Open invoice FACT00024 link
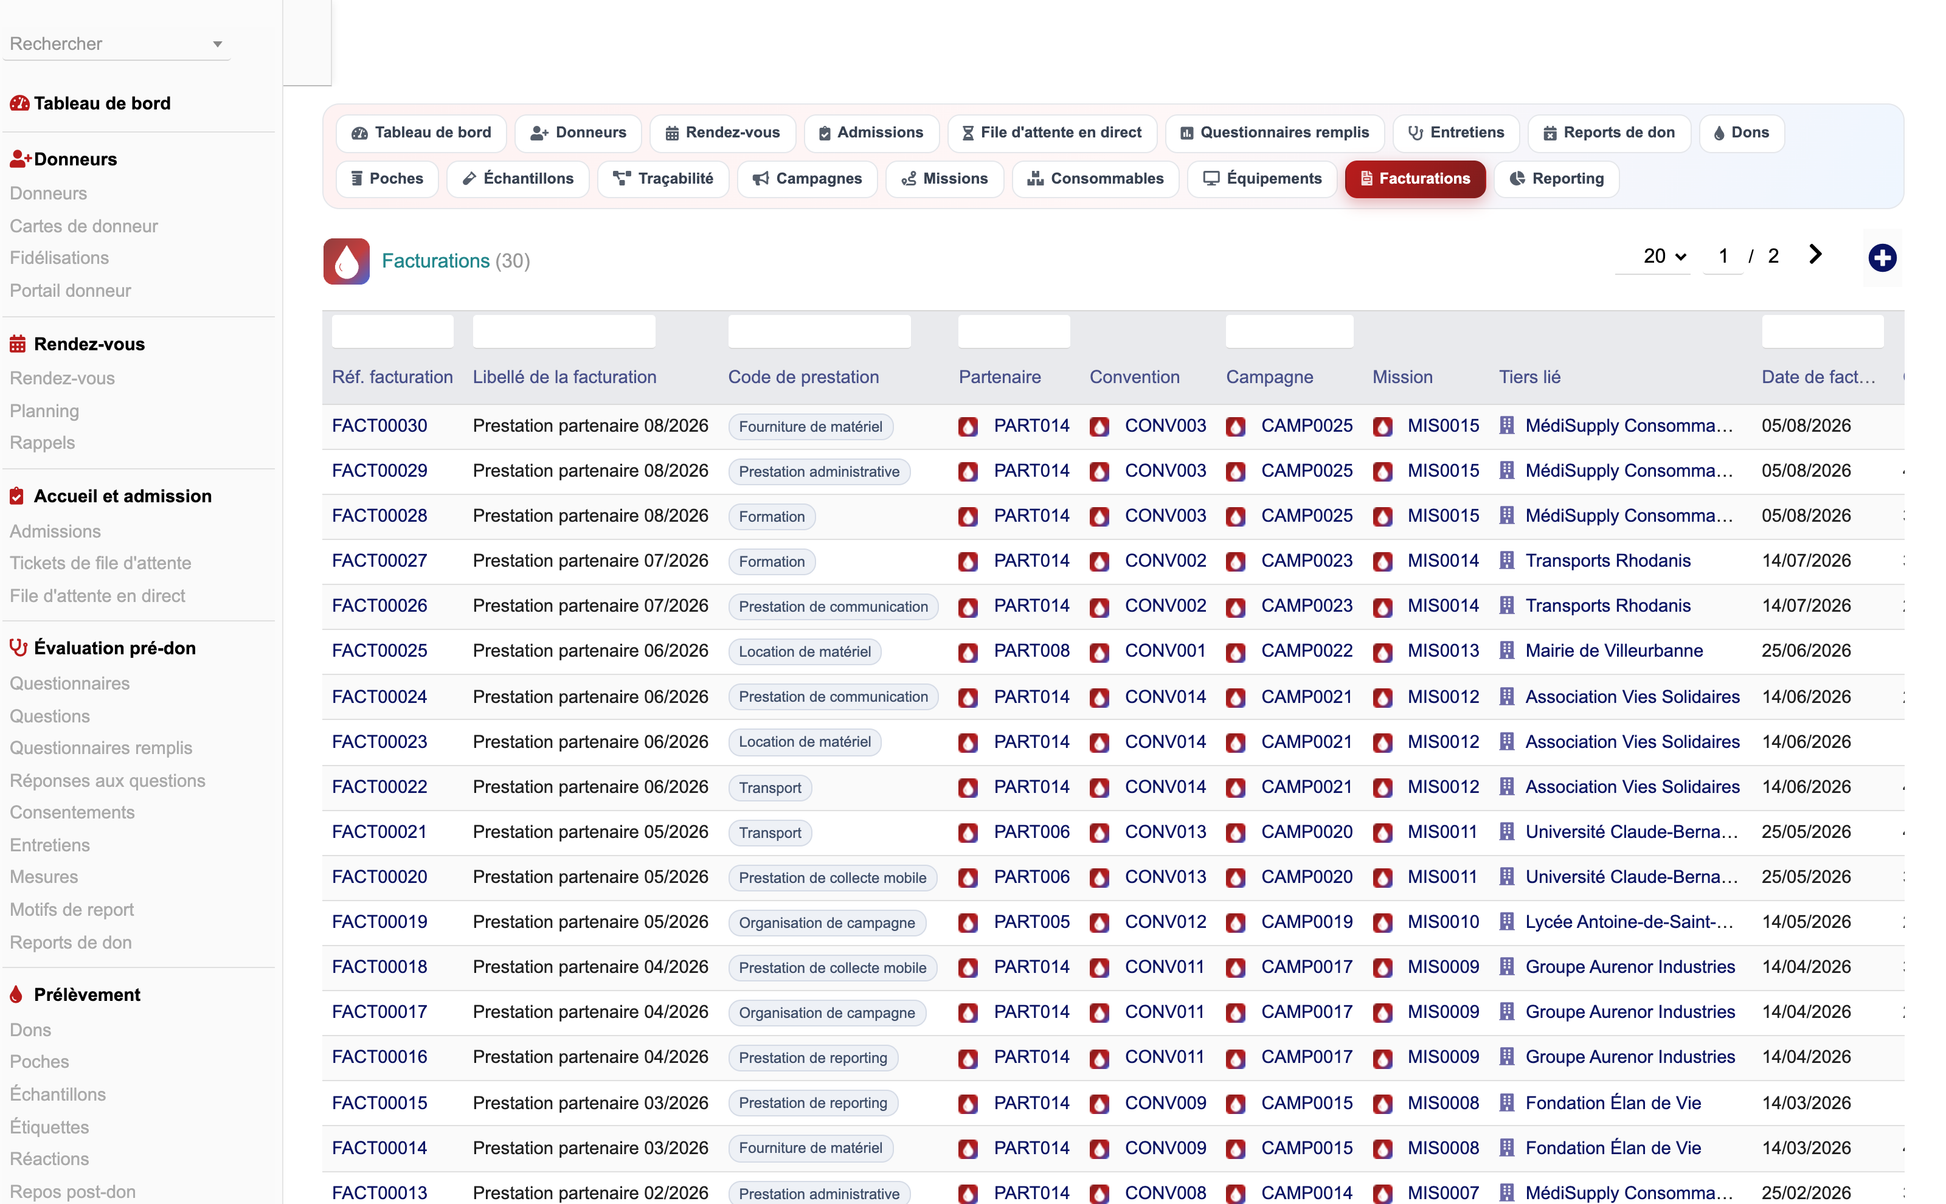The width and height of the screenshot is (1946, 1204). click(x=379, y=696)
